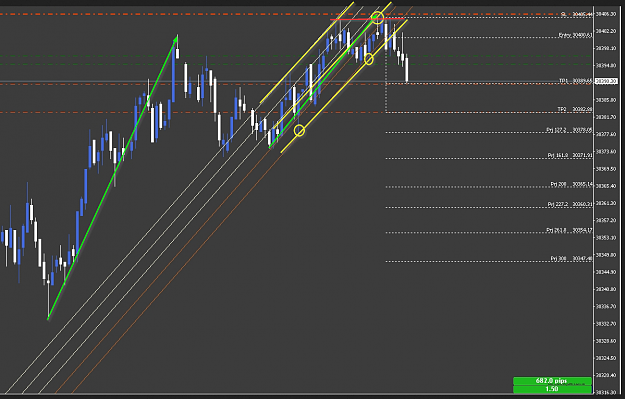Select the TP1 take-profit label
625x399 pixels.
(575, 81)
